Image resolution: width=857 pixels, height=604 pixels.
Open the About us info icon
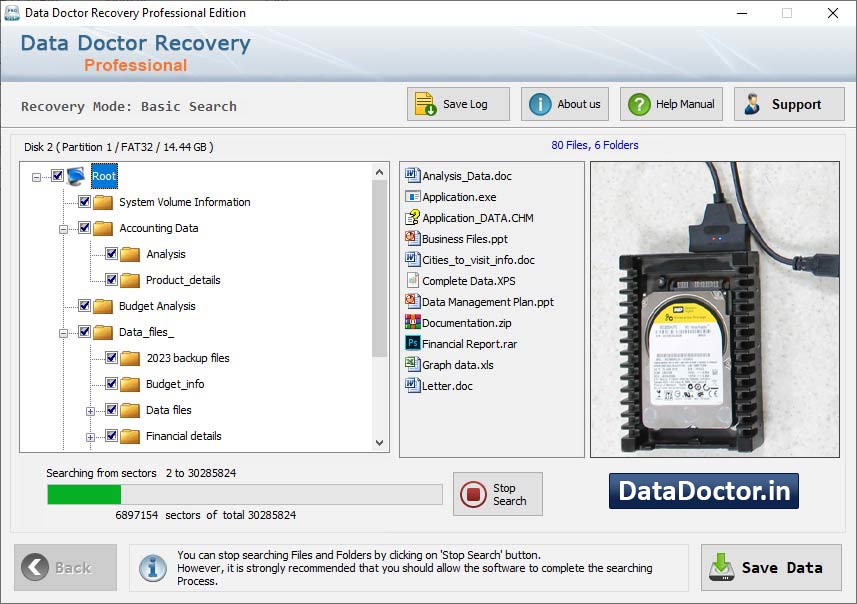tap(538, 103)
